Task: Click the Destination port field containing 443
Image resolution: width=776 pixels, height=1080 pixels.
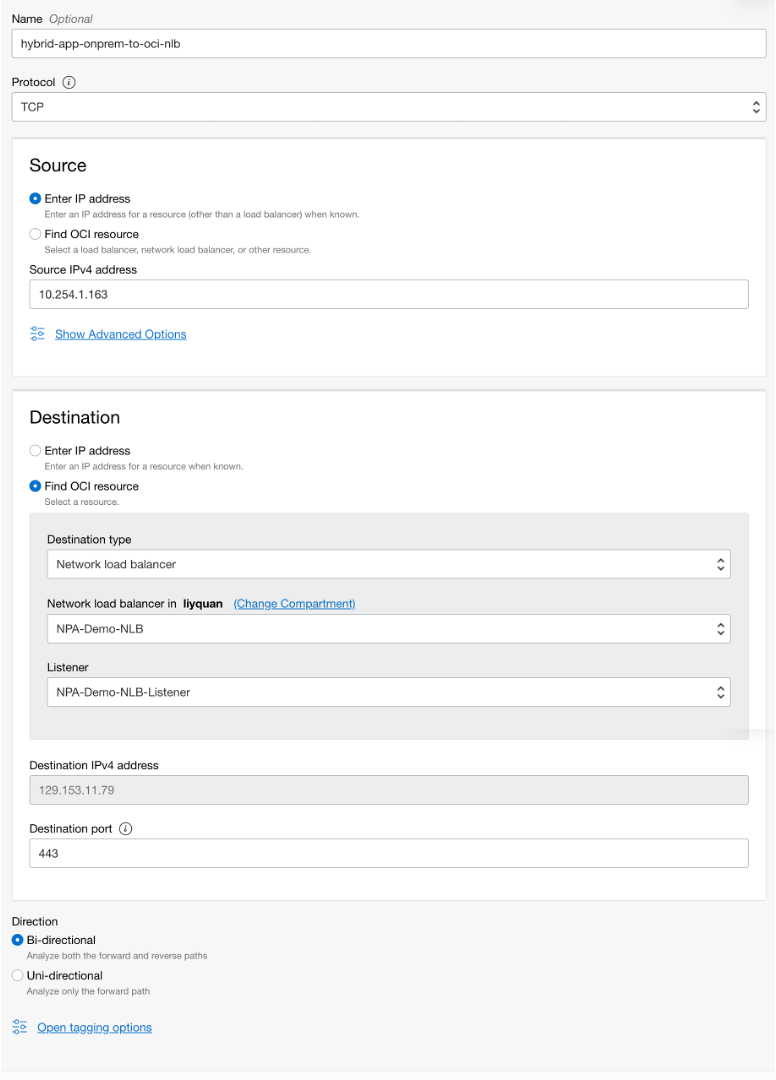Action: 388,852
